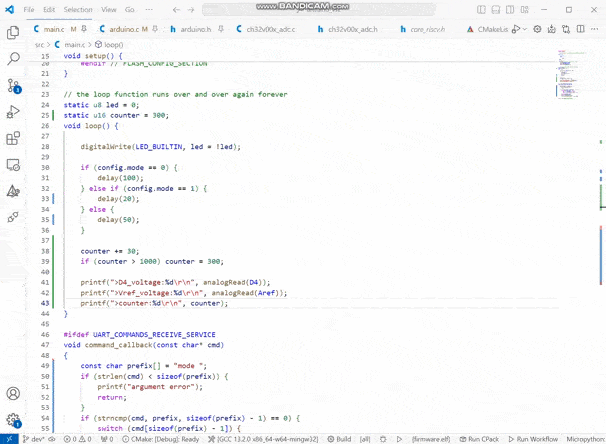Click Run CPack in status bar
606x444 pixels.
(479, 439)
